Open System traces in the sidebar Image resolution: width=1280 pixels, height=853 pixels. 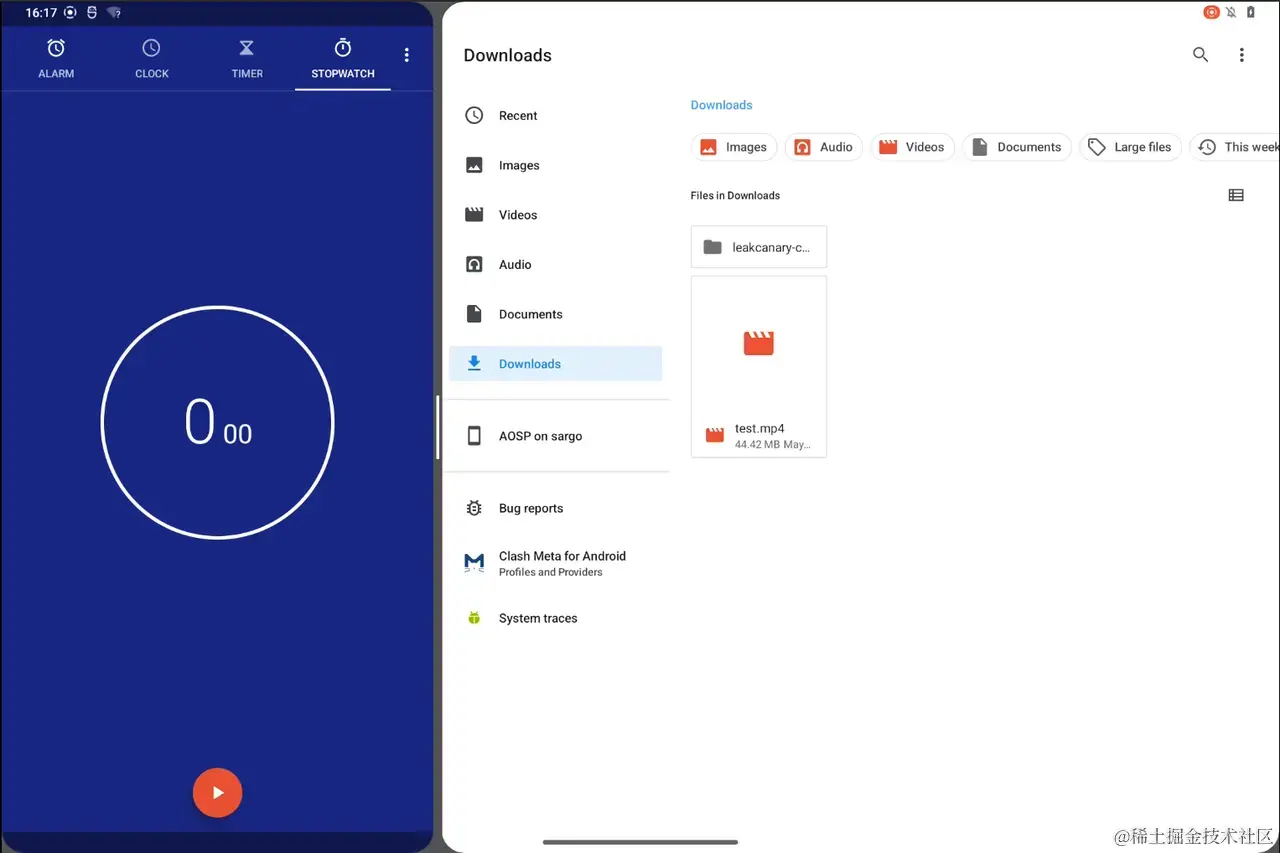coord(555,618)
